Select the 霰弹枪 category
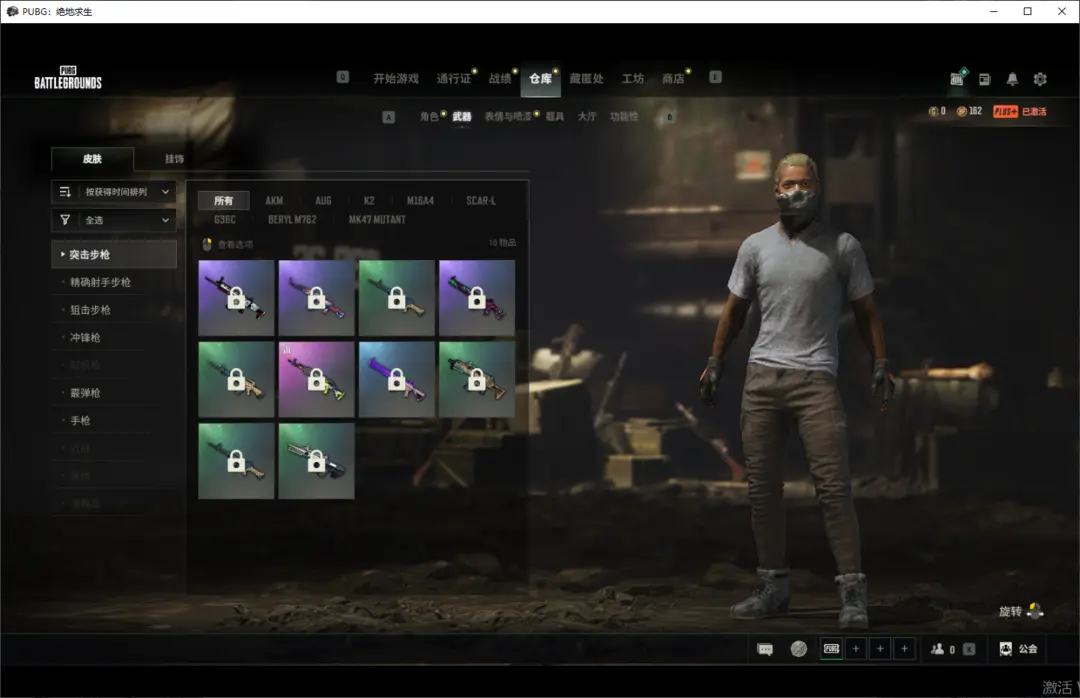 85,393
